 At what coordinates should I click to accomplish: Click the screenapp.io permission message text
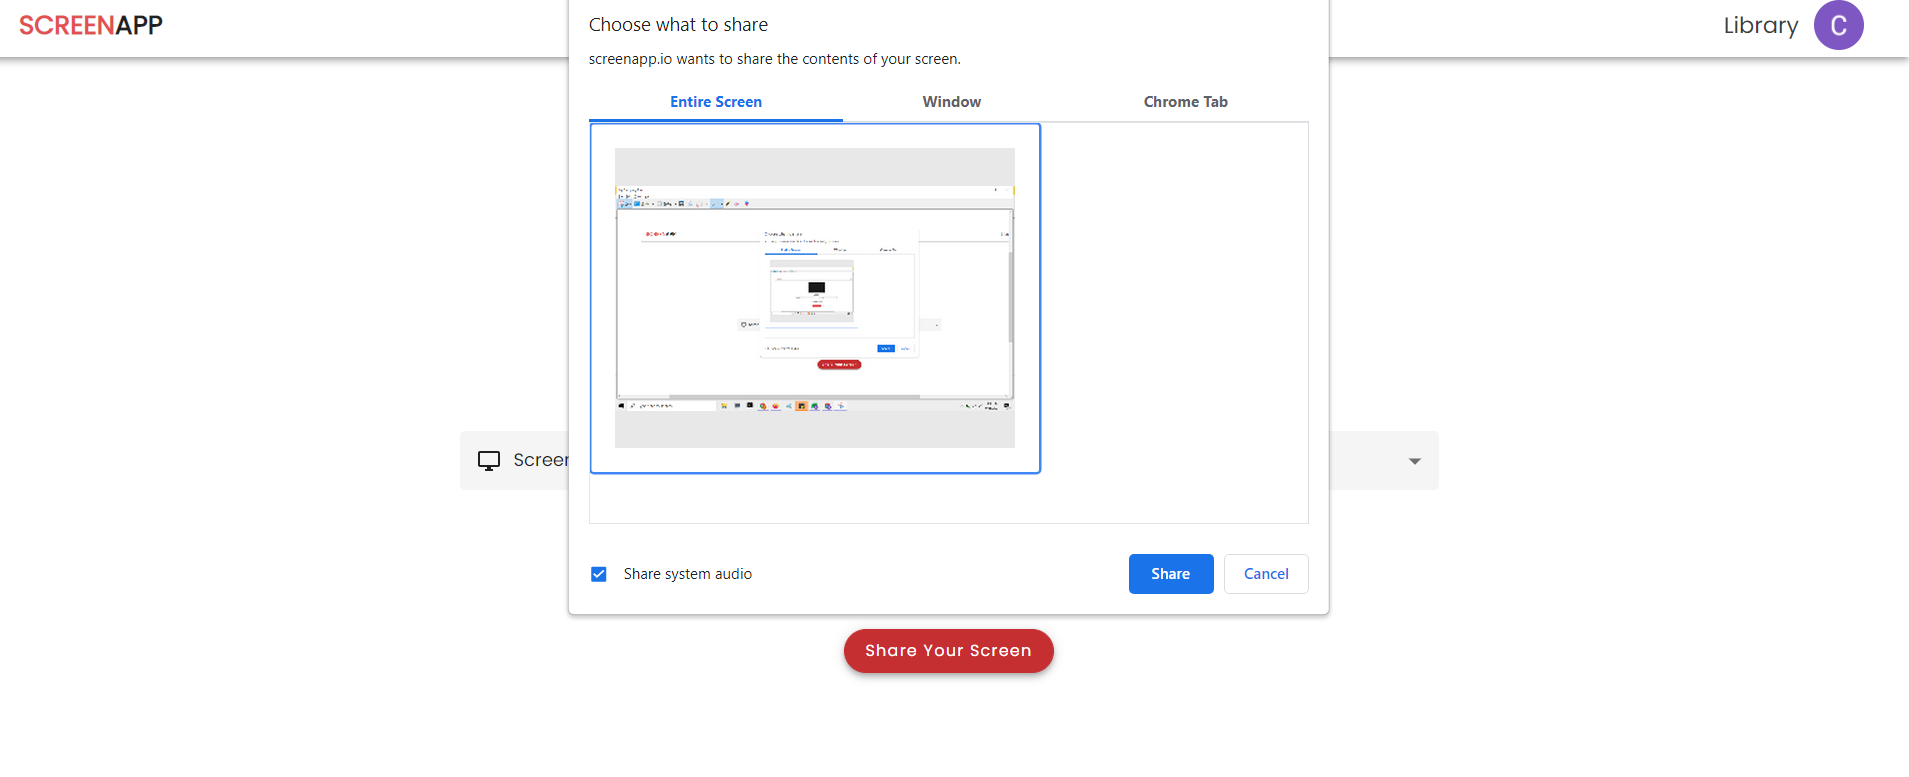point(774,59)
